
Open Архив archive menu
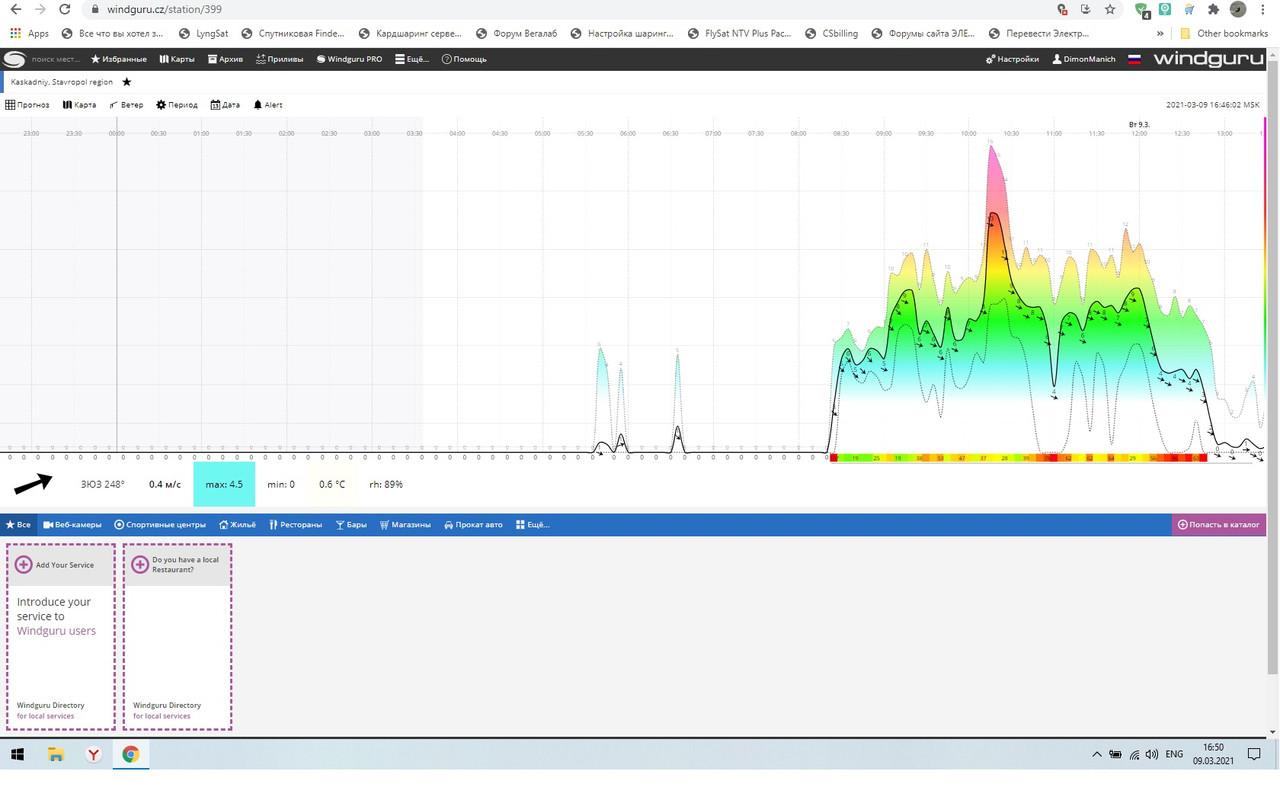pos(225,59)
